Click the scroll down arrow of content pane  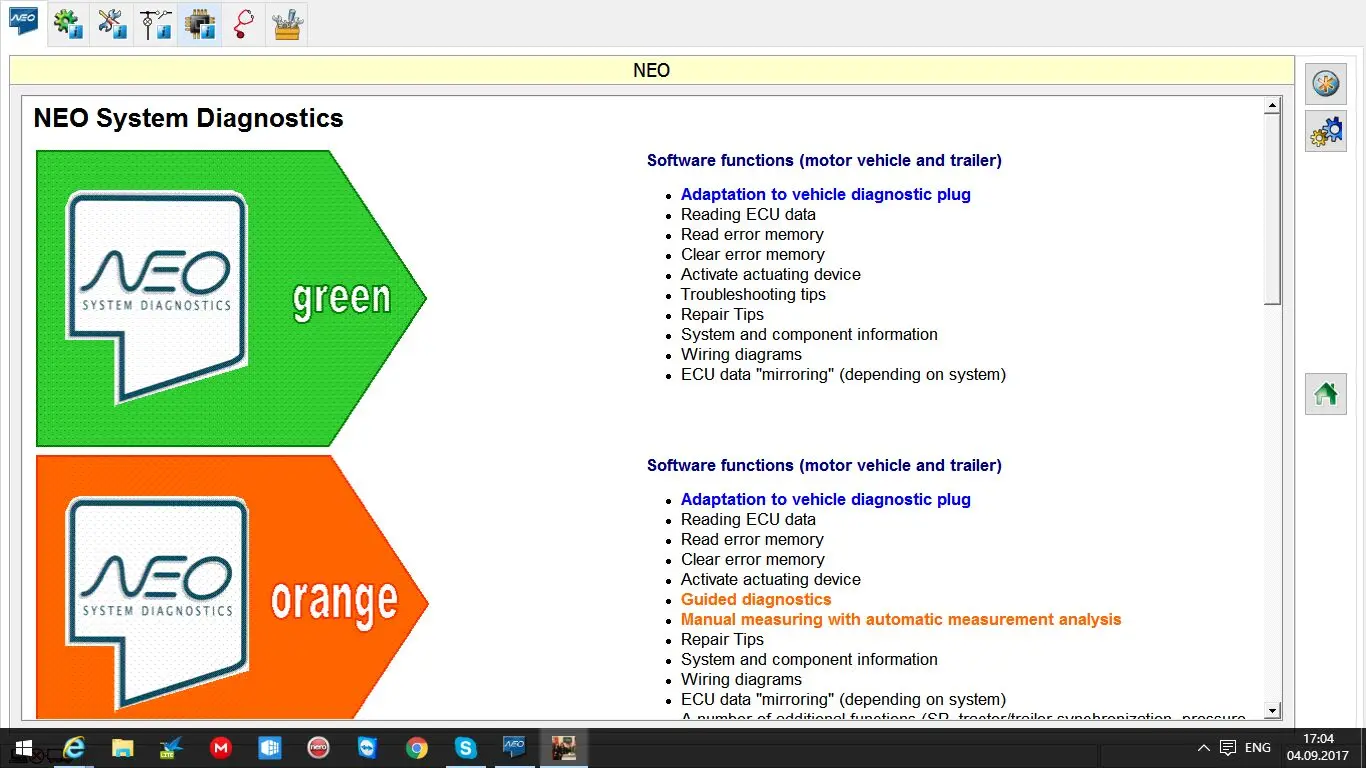pos(1273,711)
